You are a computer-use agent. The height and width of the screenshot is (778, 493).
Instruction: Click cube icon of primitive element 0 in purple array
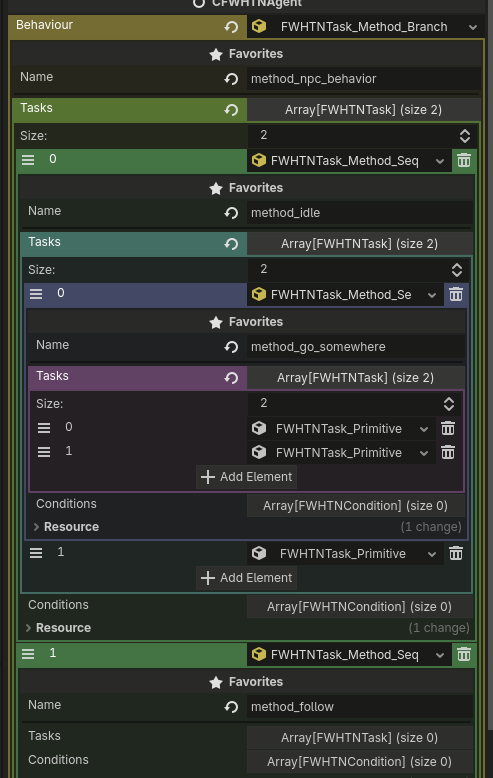click(x=259, y=428)
